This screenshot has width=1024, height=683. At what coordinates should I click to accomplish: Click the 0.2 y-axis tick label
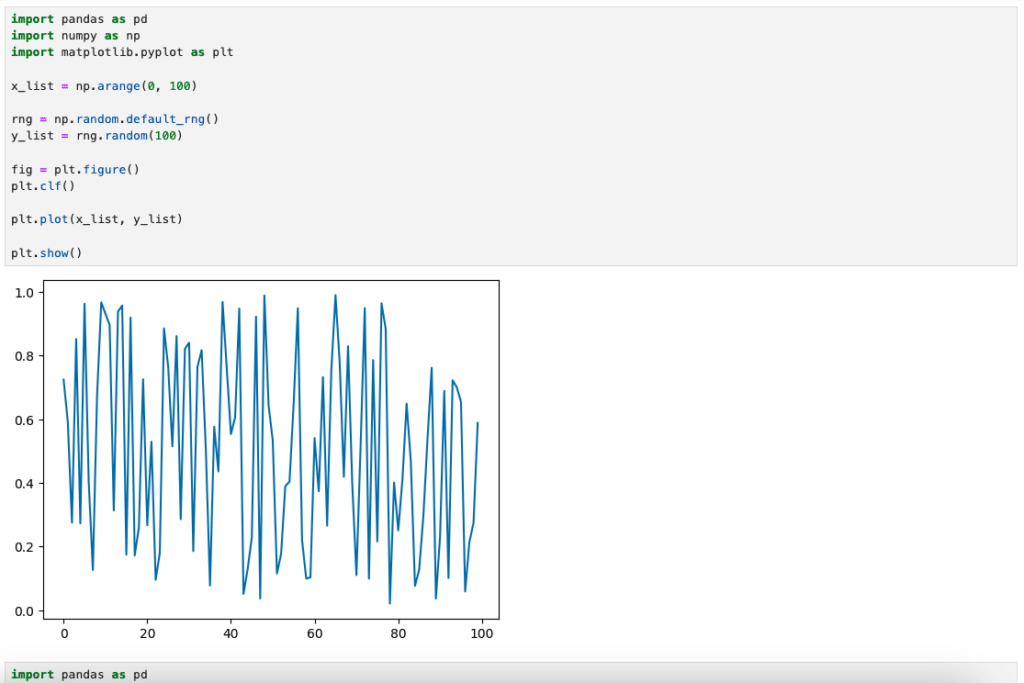[x=25, y=547]
